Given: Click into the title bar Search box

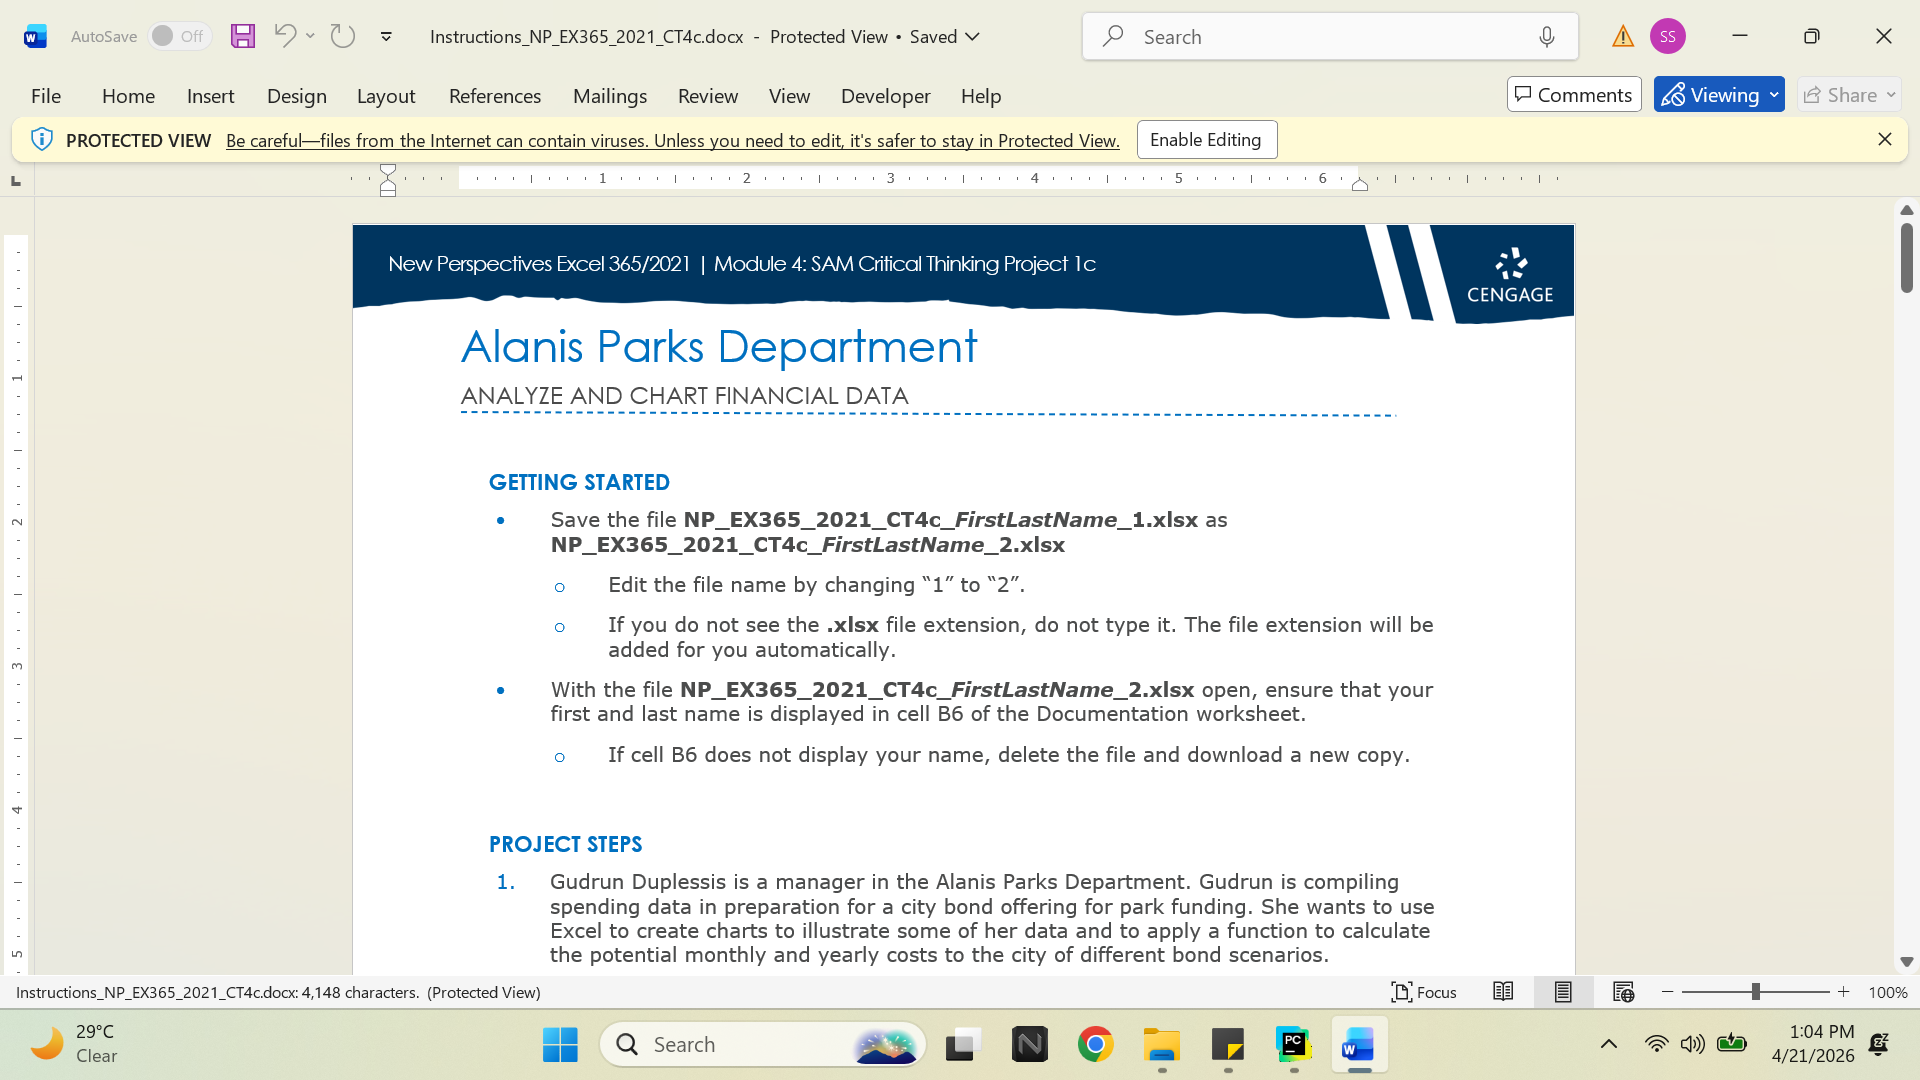Looking at the screenshot, I should (x=1330, y=37).
